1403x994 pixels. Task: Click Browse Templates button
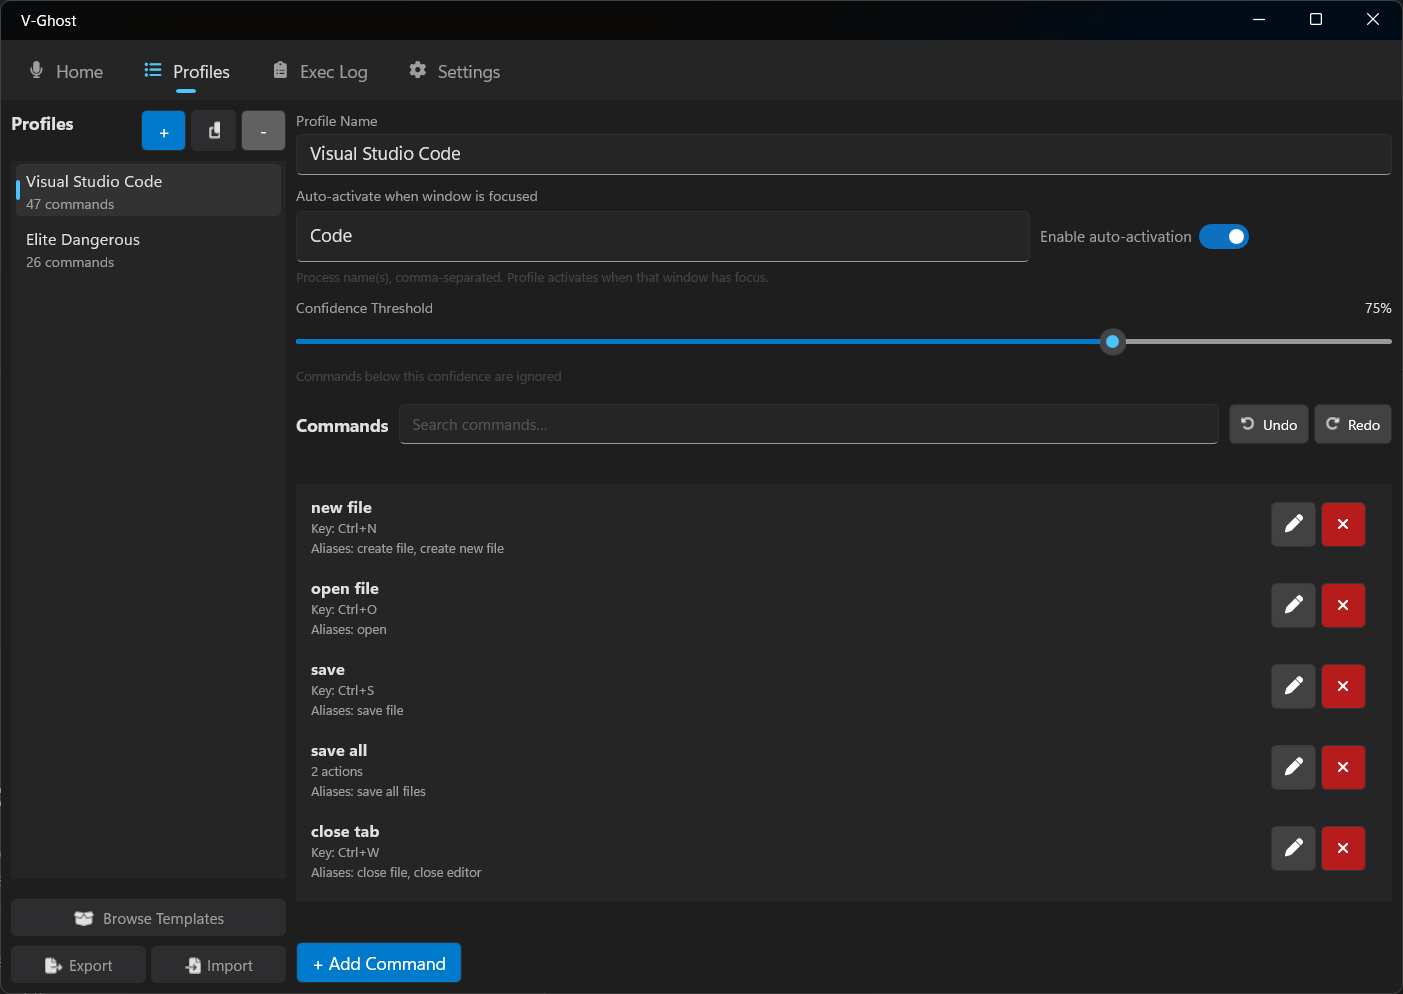tap(148, 918)
